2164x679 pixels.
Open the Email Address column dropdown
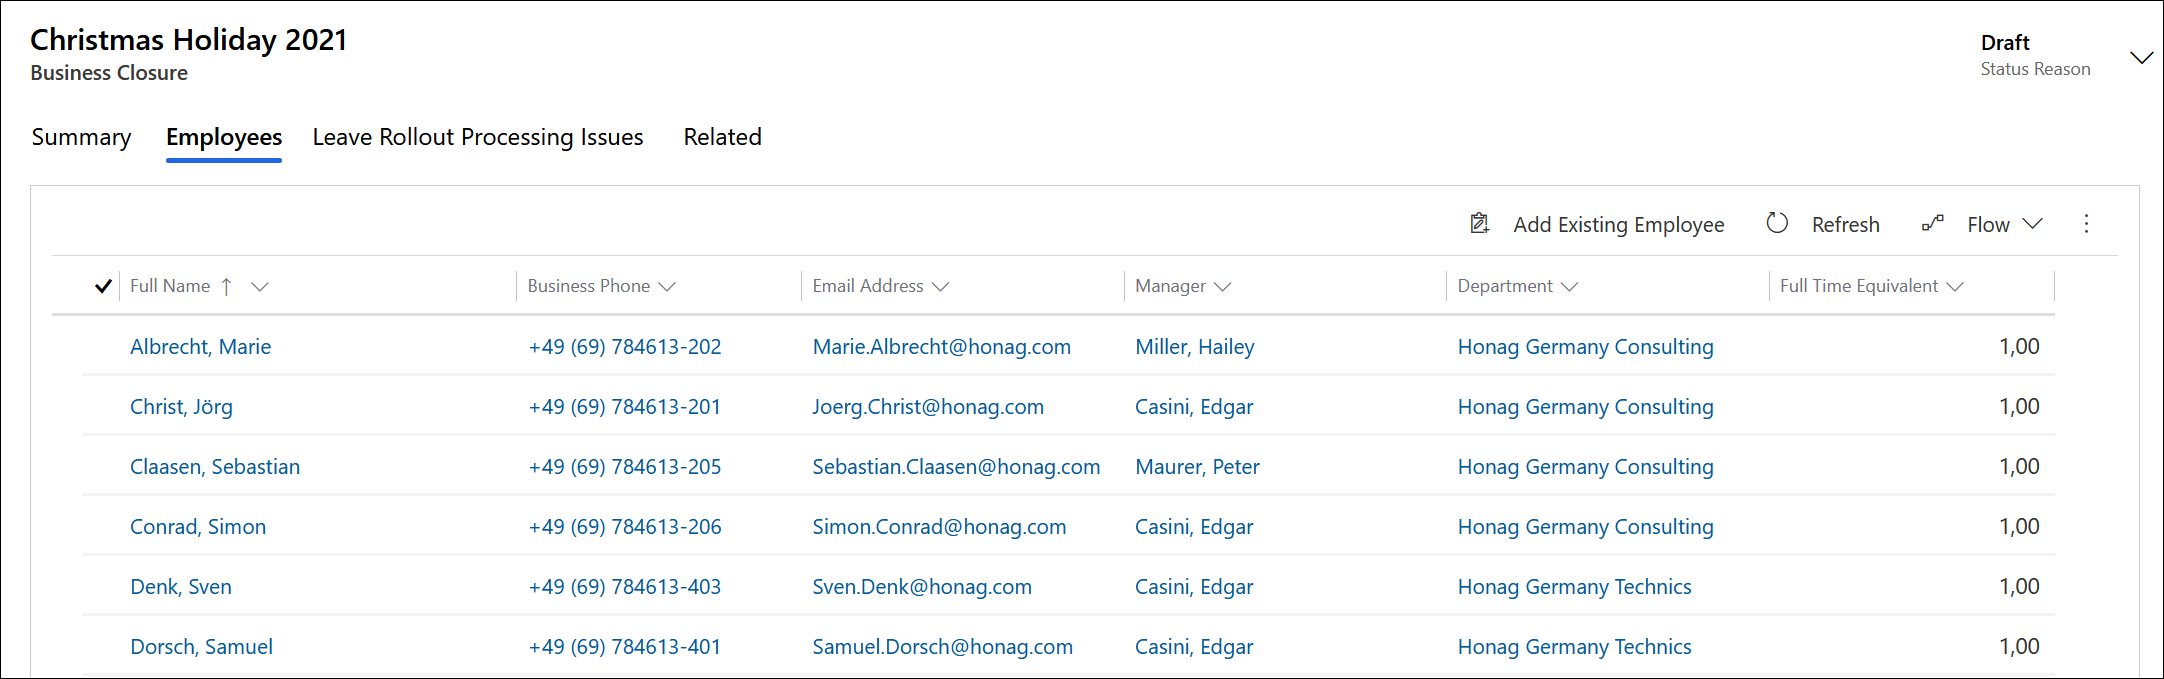tap(940, 287)
